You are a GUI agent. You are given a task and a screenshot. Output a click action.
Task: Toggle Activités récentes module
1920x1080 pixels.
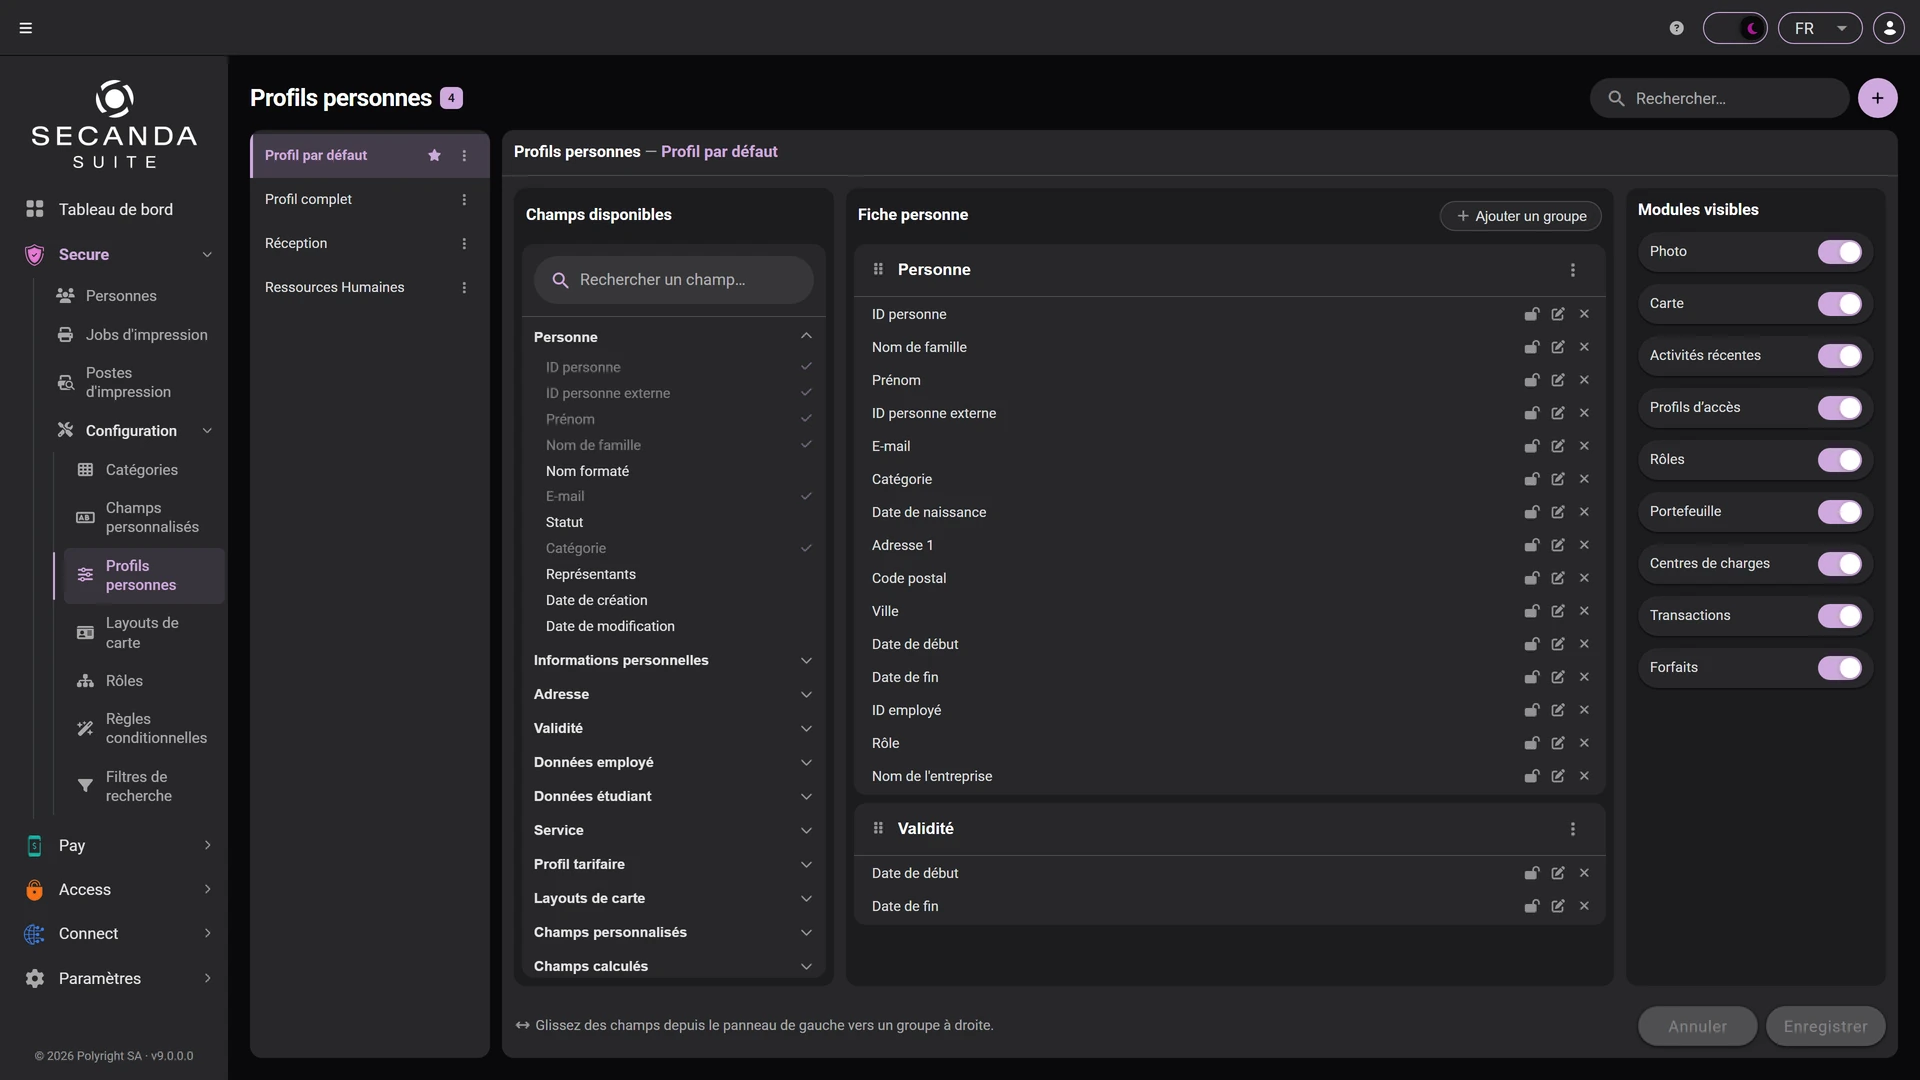[1839, 356]
